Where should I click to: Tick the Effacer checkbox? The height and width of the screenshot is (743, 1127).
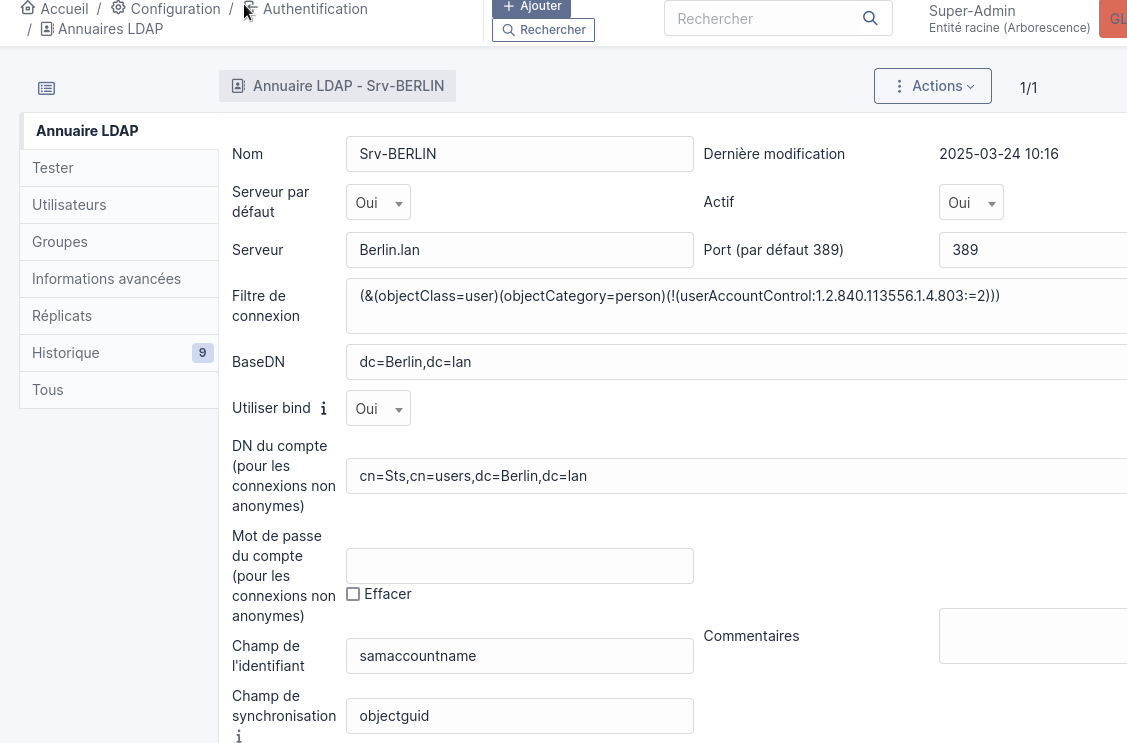click(353, 594)
